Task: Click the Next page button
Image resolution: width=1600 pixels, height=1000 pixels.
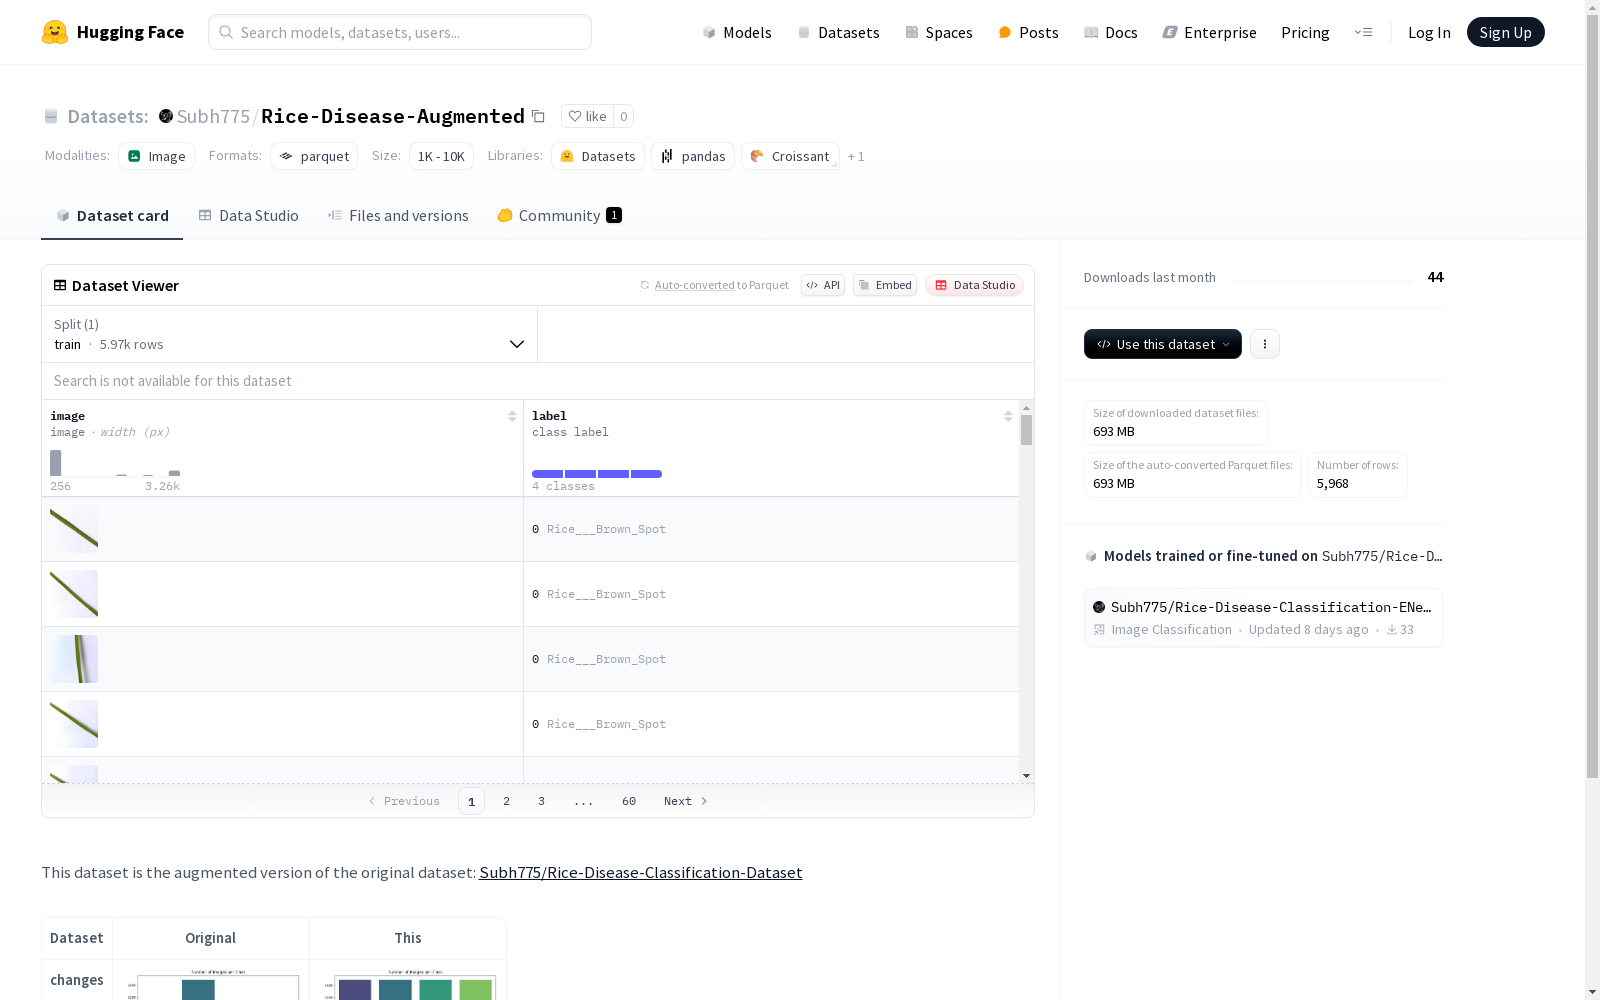Action: [x=686, y=801]
